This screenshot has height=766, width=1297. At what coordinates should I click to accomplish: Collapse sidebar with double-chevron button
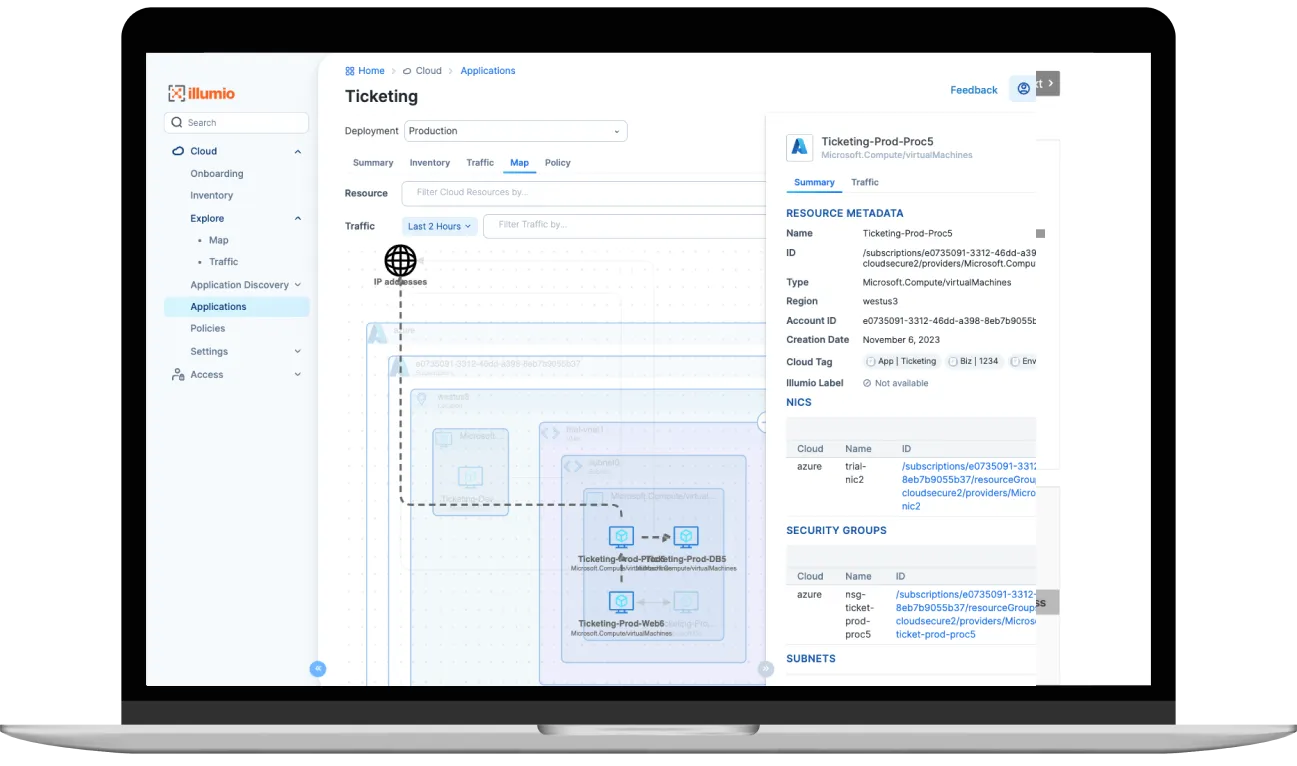(318, 669)
